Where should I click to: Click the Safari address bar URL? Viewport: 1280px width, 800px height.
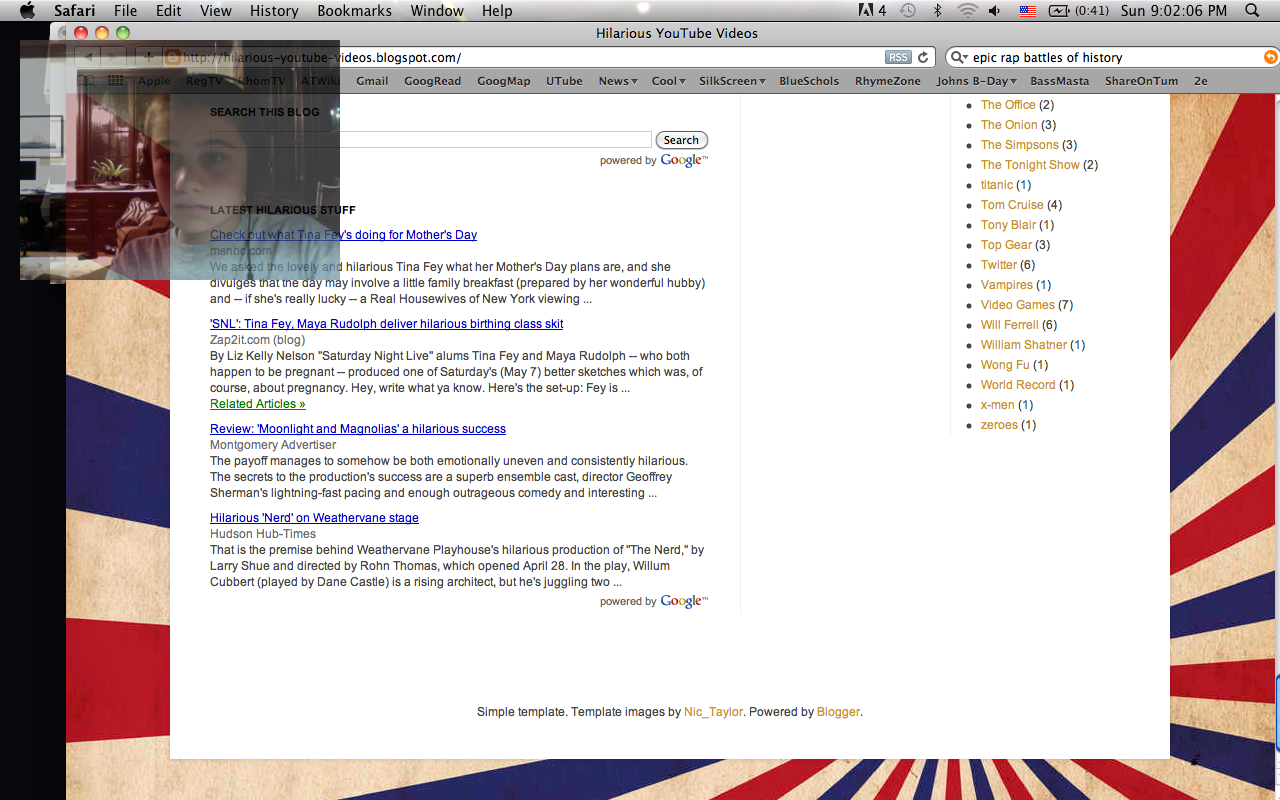pos(322,58)
